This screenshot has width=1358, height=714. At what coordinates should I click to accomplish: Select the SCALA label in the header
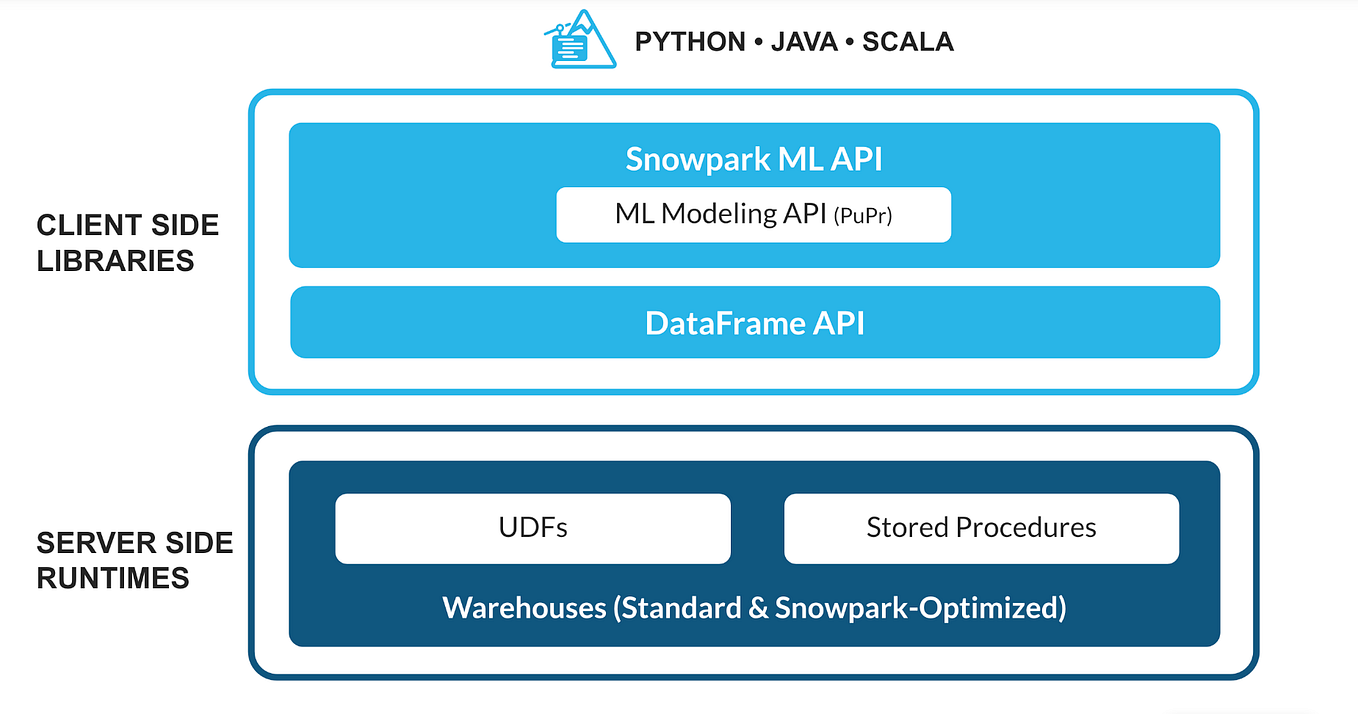907,41
